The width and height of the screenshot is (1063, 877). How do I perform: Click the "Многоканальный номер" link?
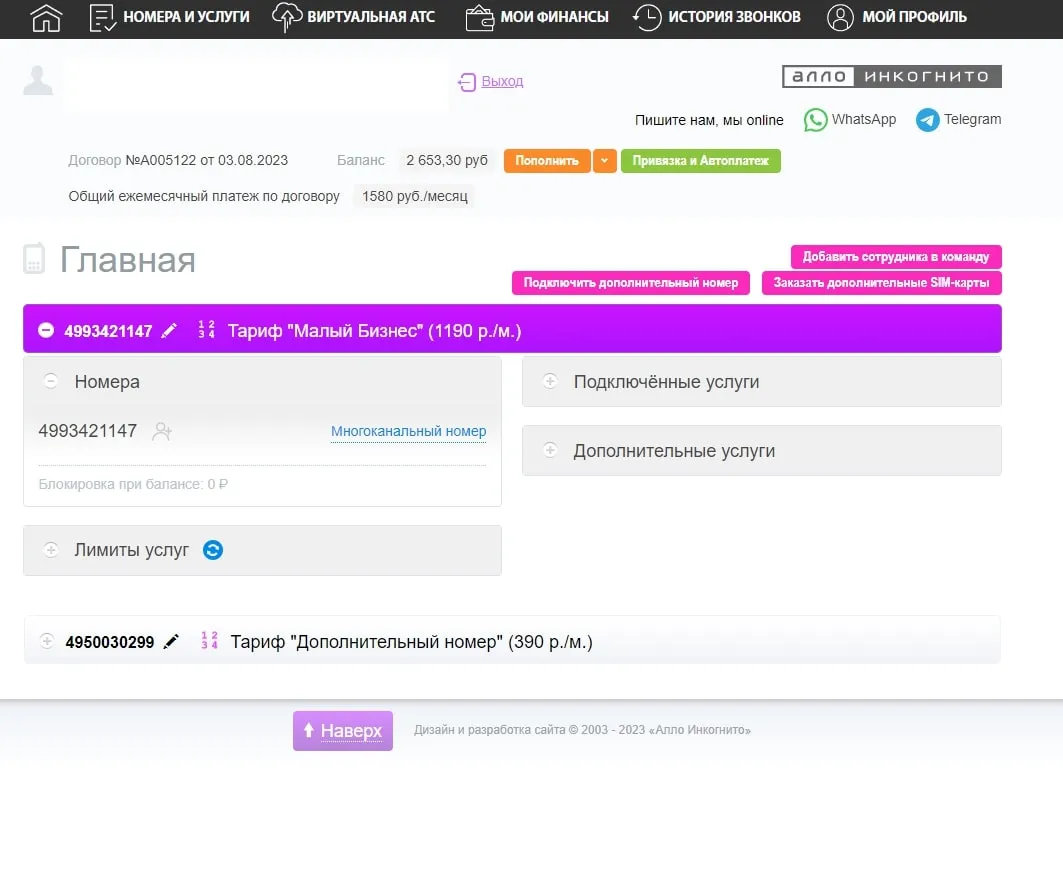(x=408, y=432)
